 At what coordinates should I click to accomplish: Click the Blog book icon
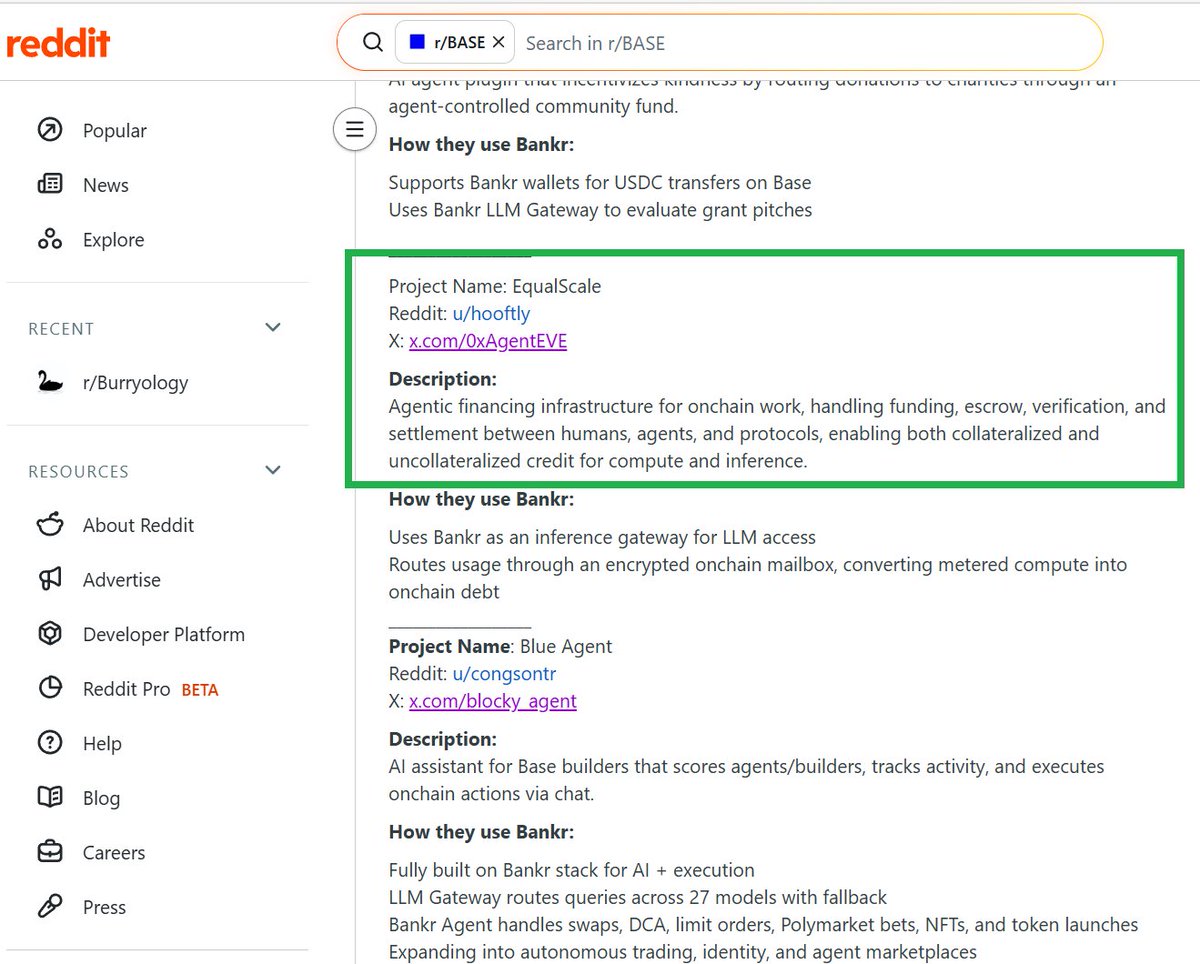tap(49, 797)
